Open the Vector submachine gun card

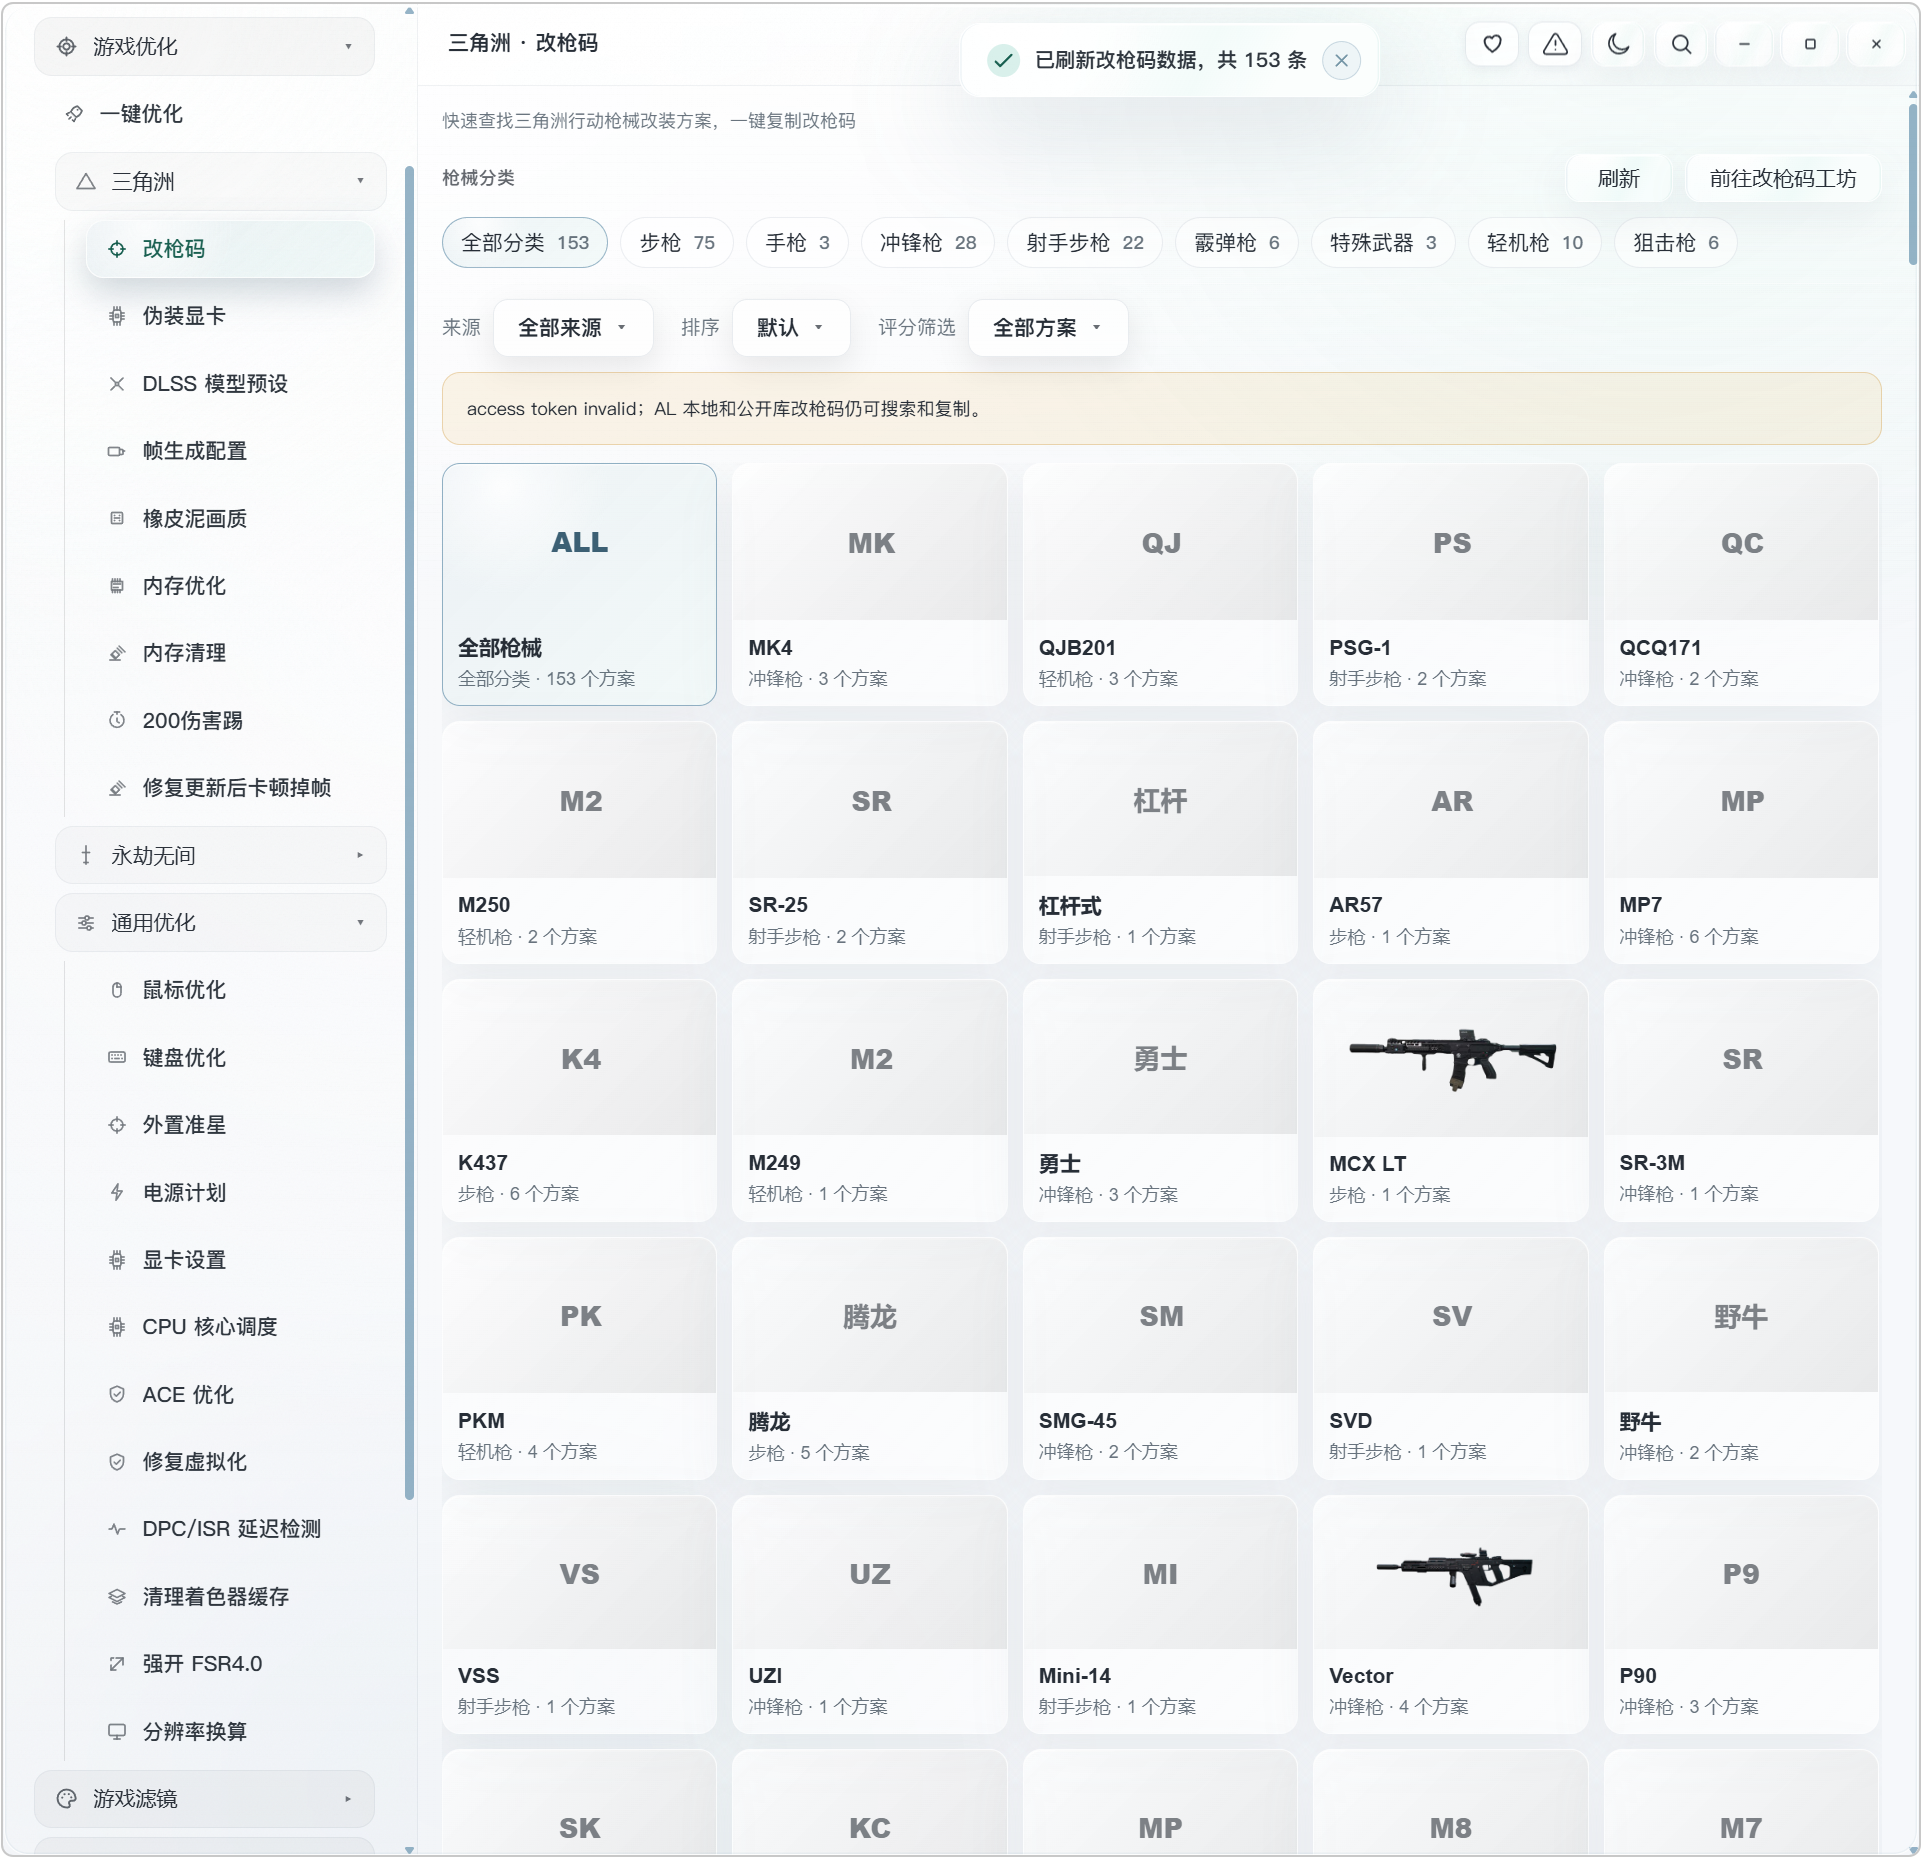click(x=1450, y=1615)
